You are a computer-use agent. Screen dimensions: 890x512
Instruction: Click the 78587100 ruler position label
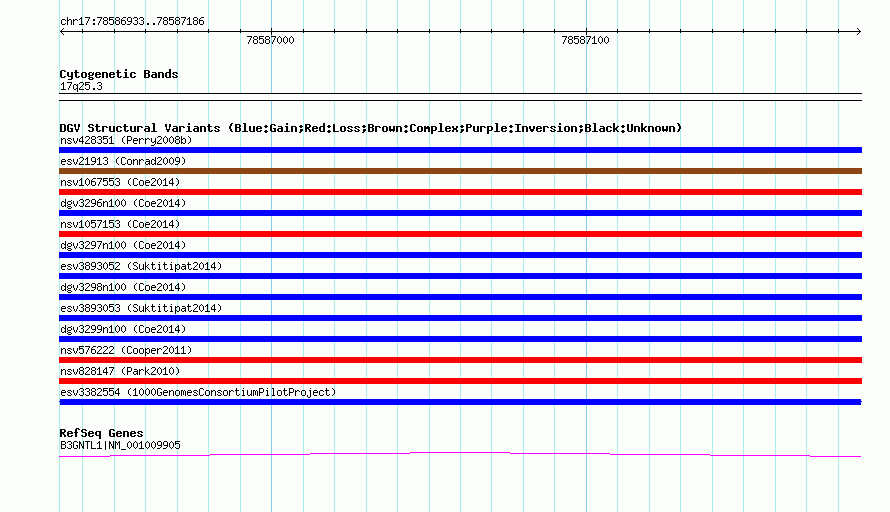click(x=585, y=40)
